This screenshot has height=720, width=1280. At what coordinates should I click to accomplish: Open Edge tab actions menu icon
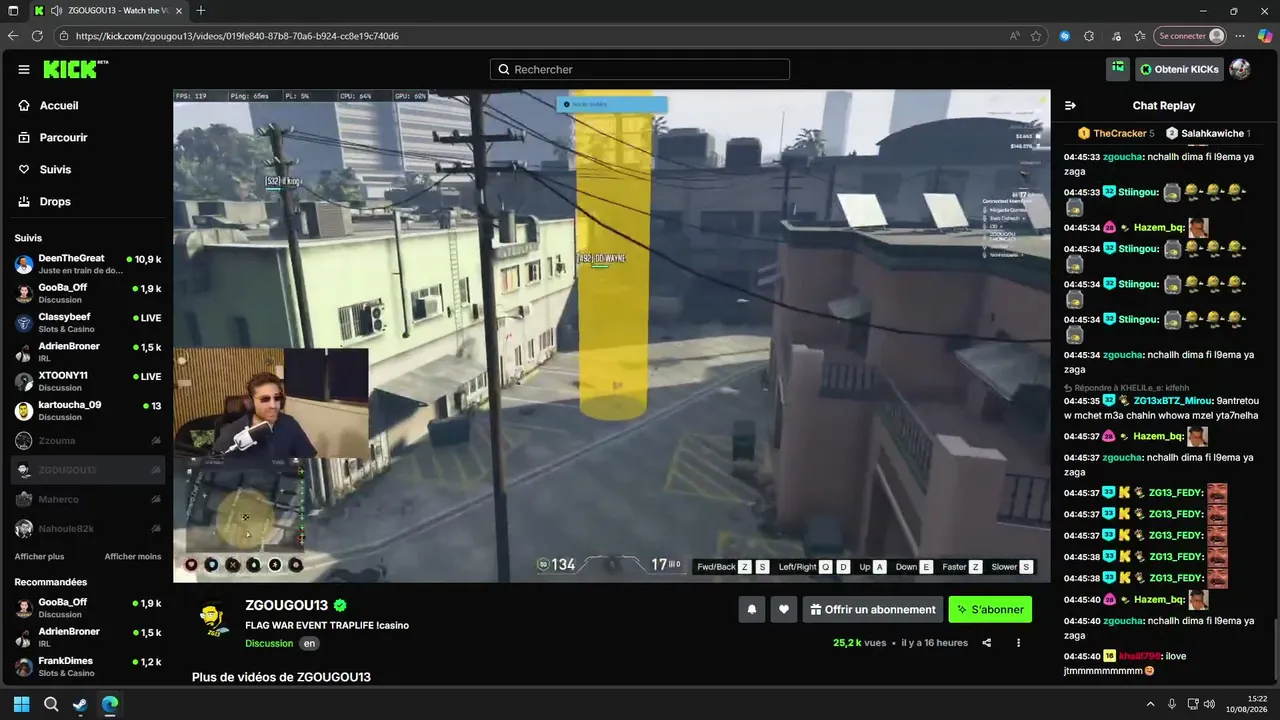tap(13, 10)
